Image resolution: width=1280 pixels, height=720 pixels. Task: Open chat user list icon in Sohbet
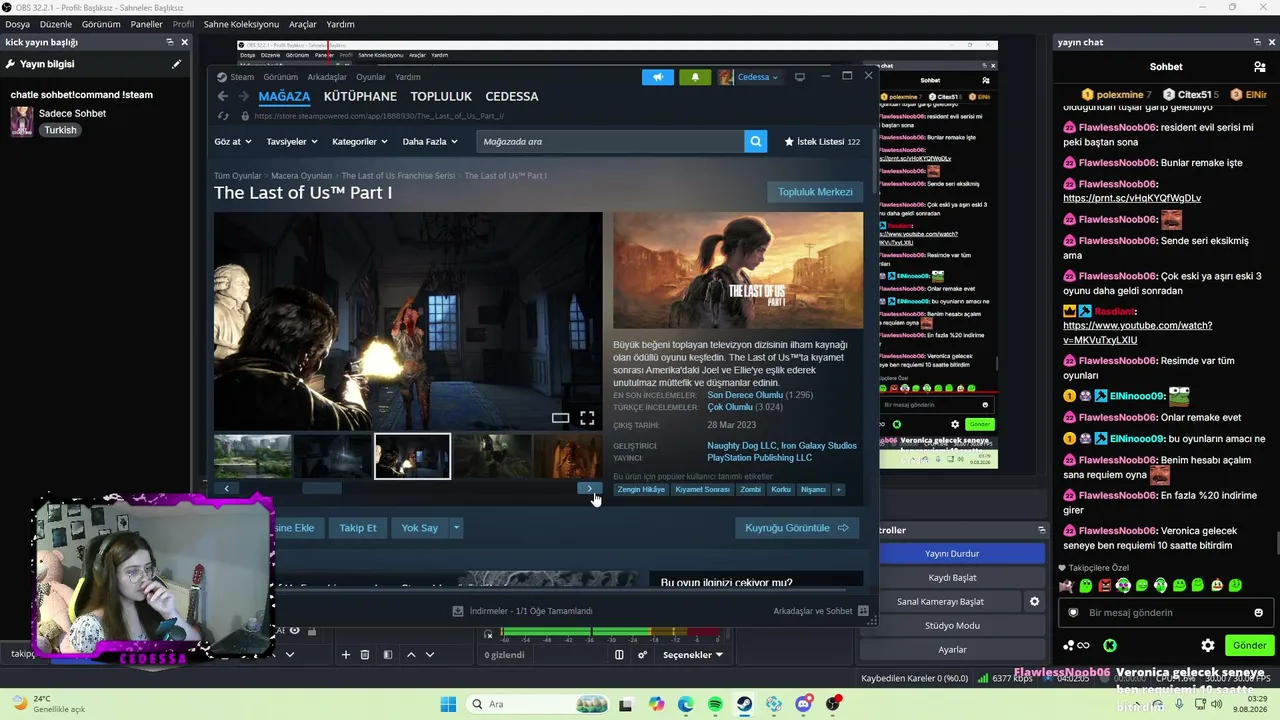coord(1259,67)
